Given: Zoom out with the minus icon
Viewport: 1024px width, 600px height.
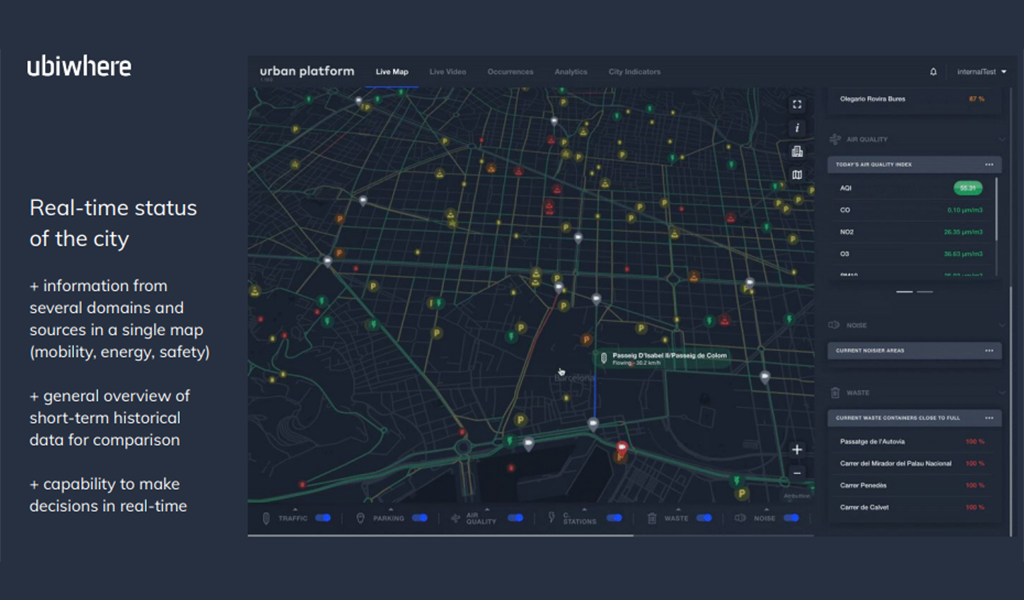Looking at the screenshot, I should pos(797,473).
